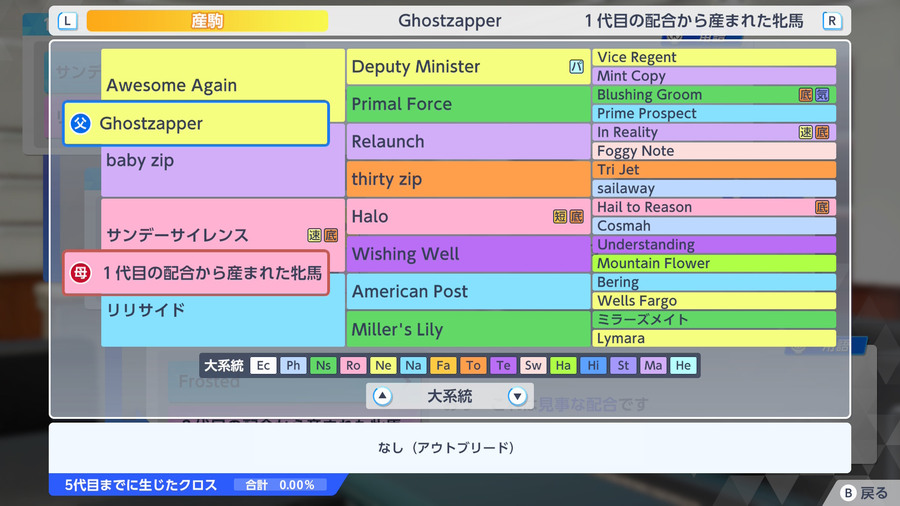Click the Hi lineage swatch
This screenshot has width=900, height=506.
coord(593,365)
